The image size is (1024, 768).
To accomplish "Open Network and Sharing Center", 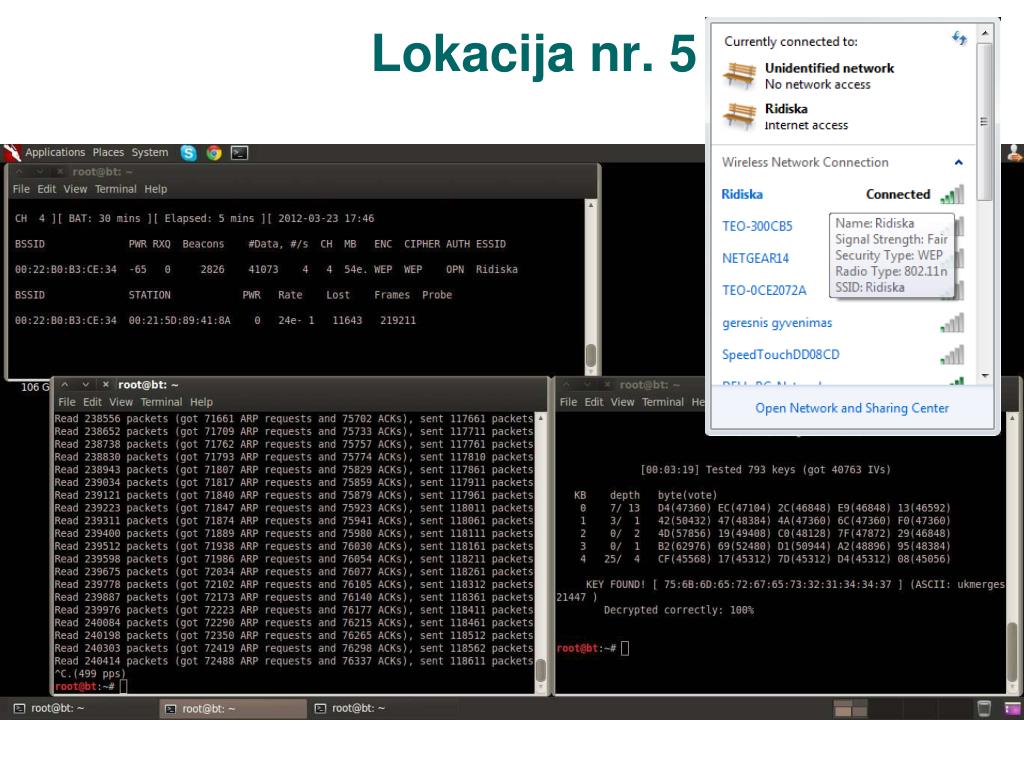I will click(x=852, y=408).
